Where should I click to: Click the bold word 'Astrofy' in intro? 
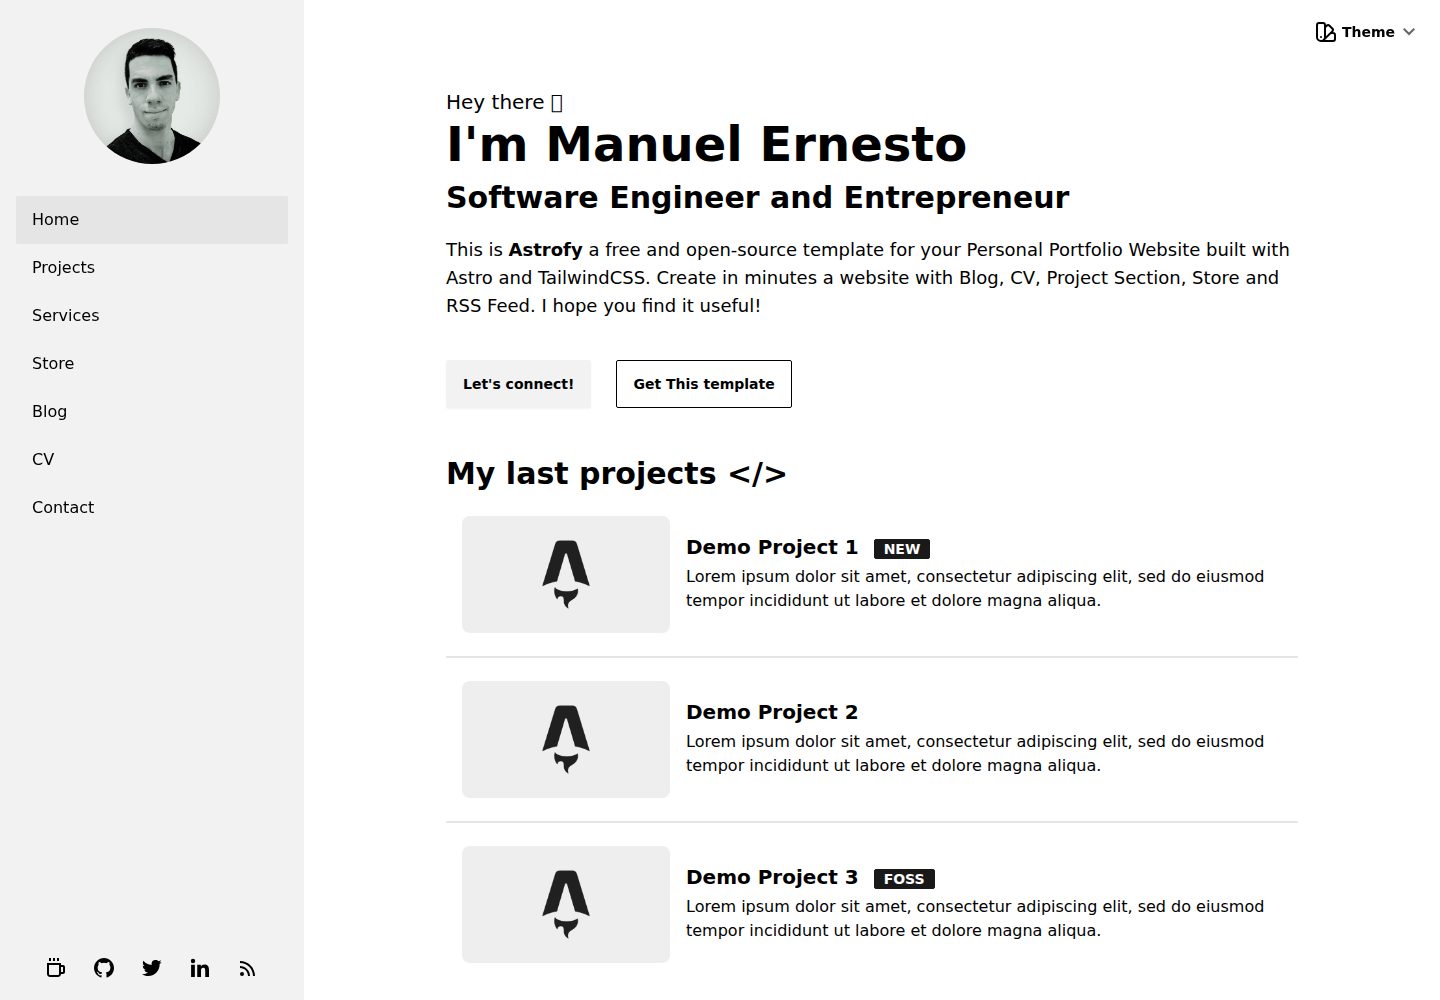(x=545, y=250)
